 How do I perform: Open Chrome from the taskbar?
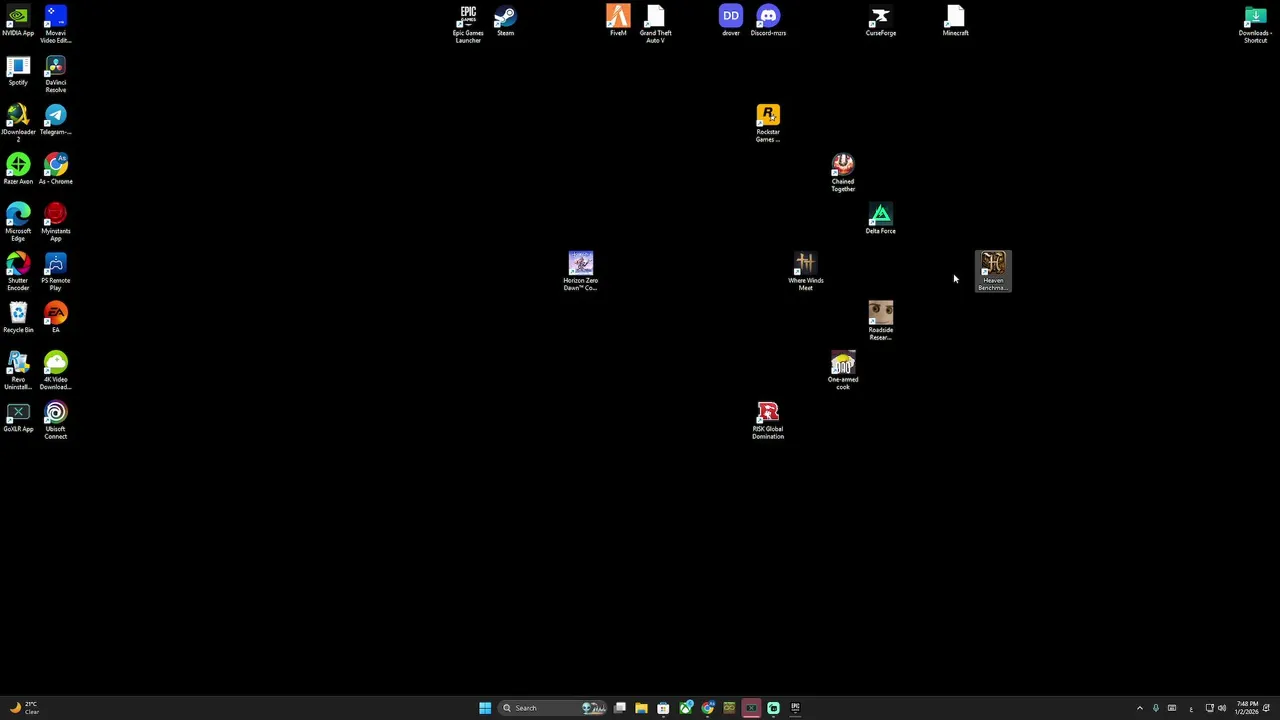point(708,708)
